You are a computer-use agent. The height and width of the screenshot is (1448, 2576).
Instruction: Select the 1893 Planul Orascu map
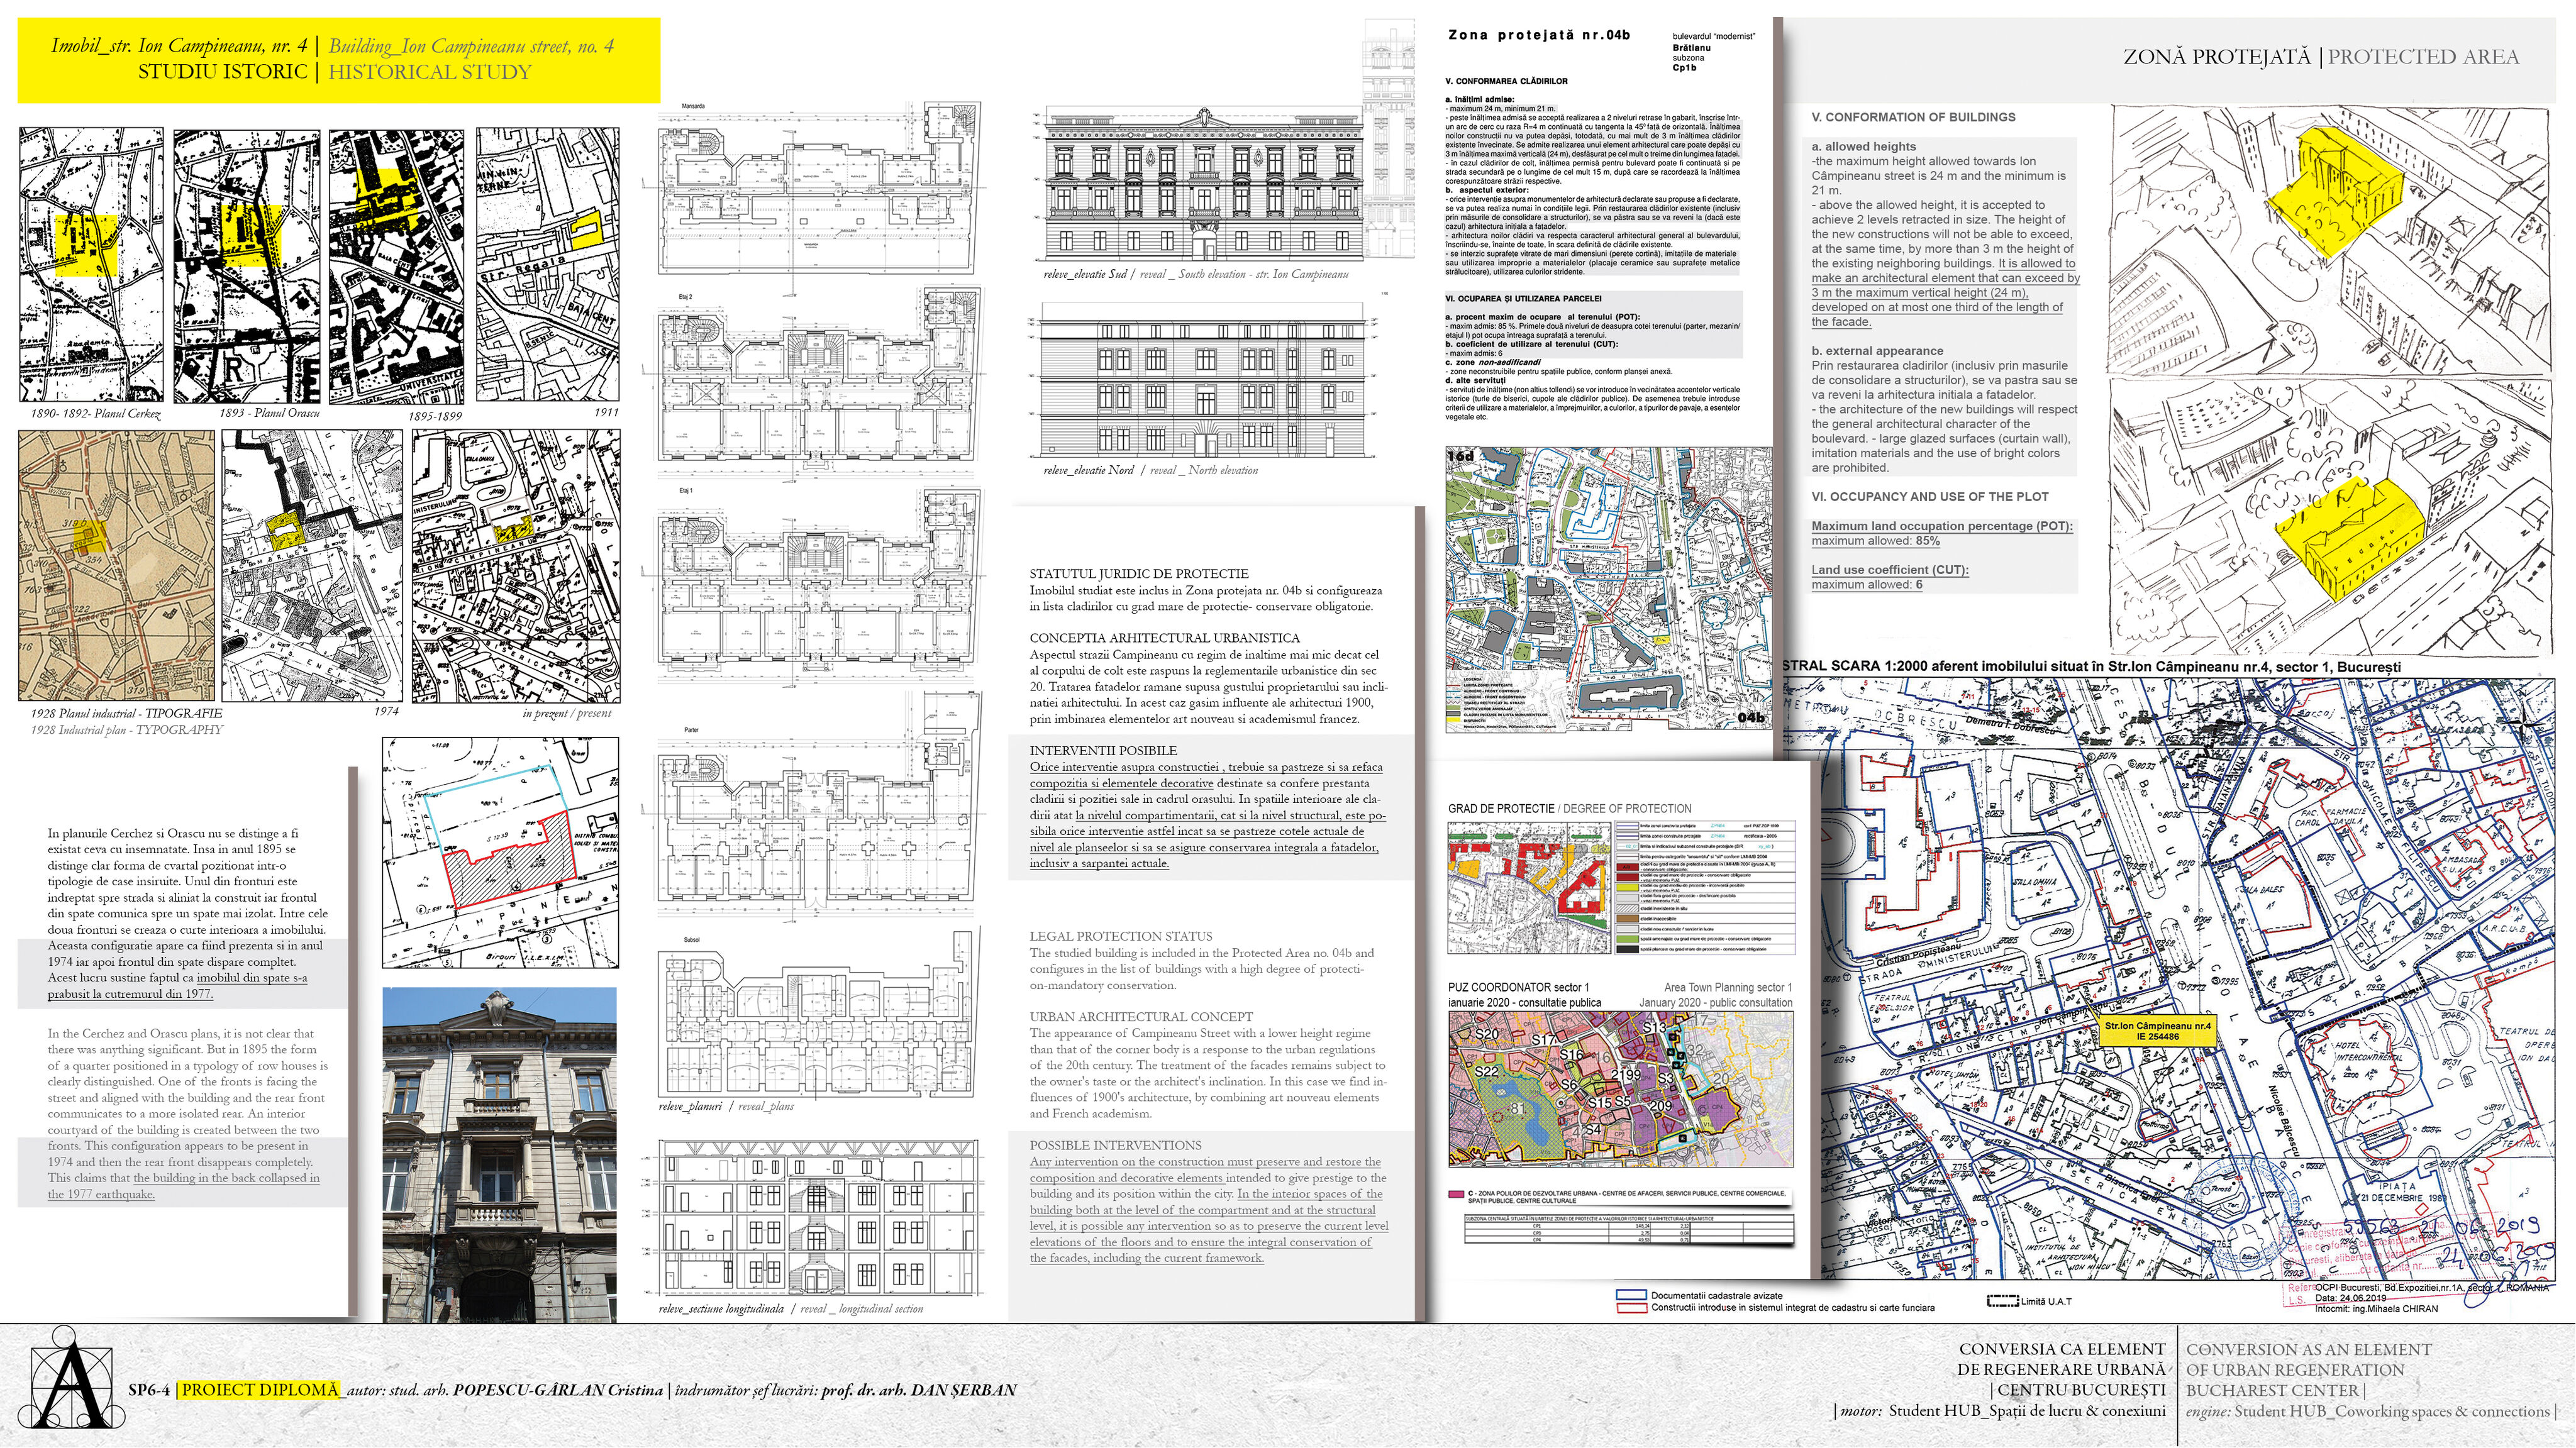pyautogui.click(x=247, y=266)
